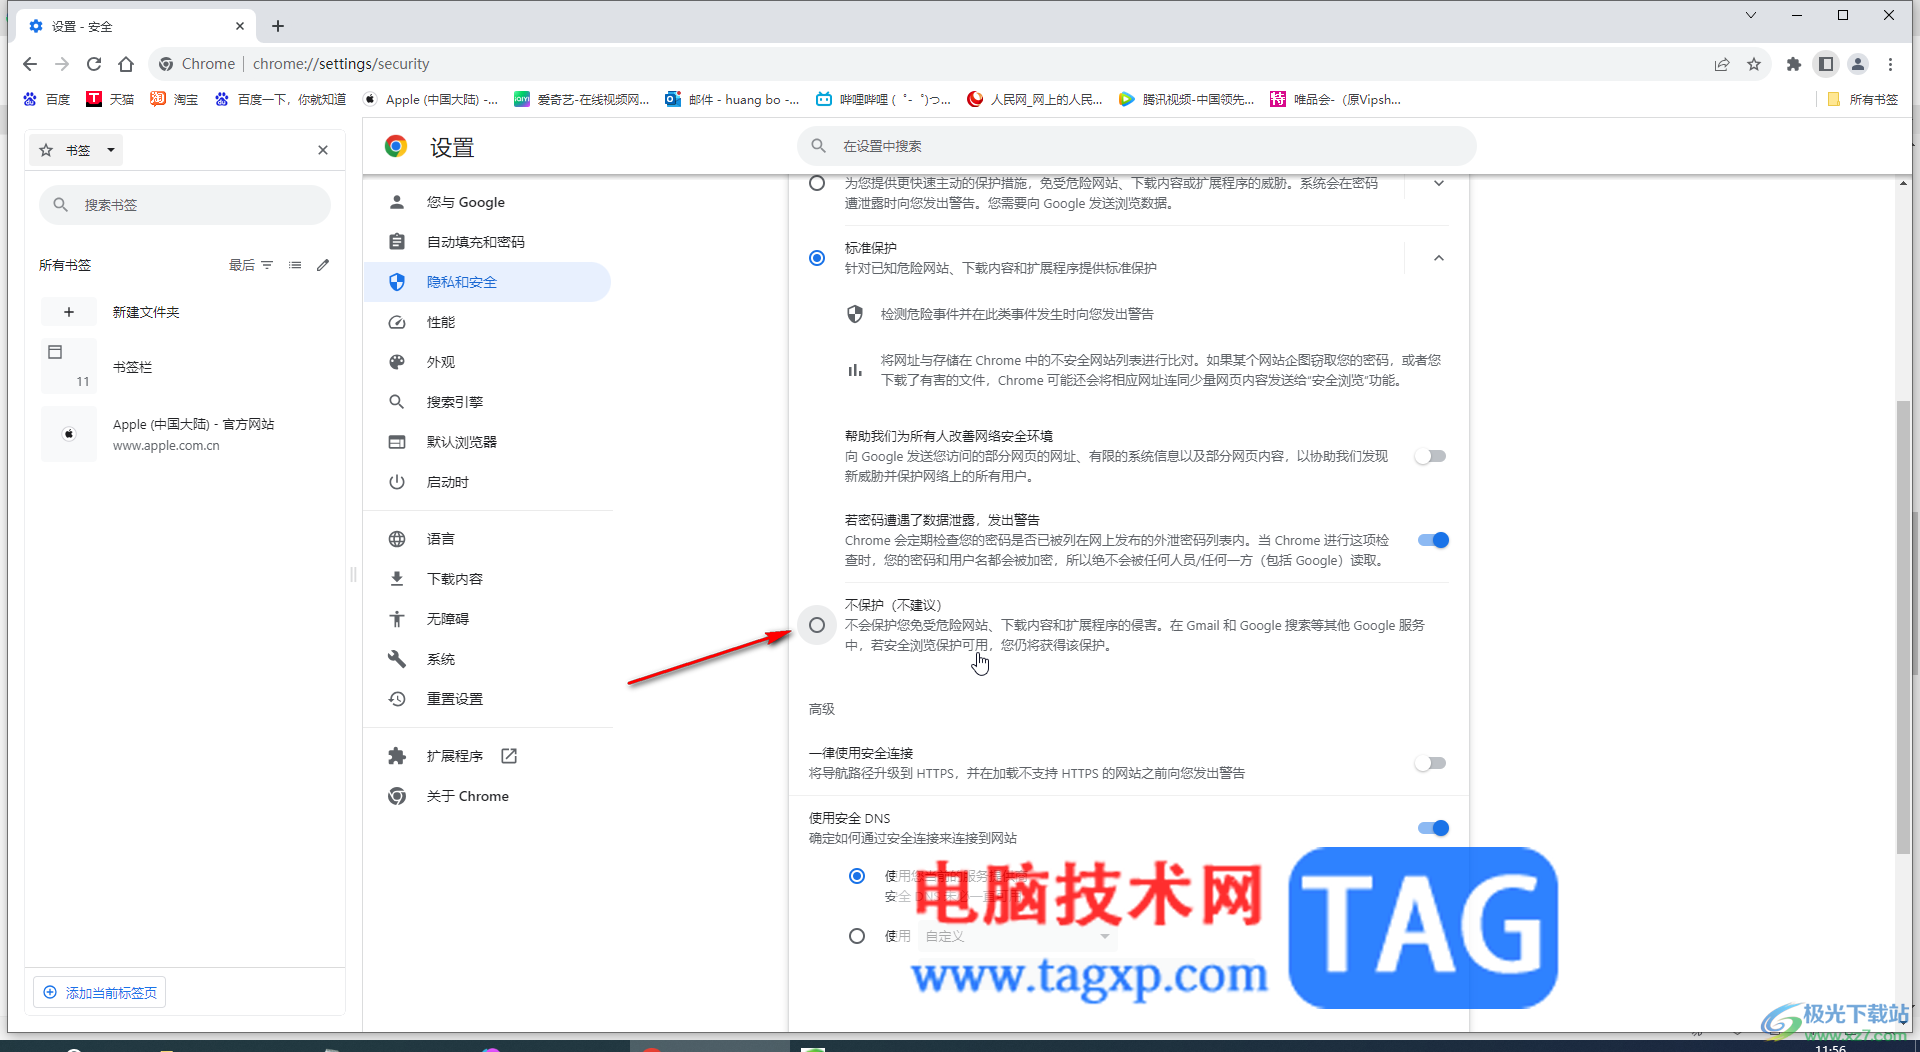Open the 搜索引擎 settings section
Screen dimensions: 1920x1052
coord(488,402)
